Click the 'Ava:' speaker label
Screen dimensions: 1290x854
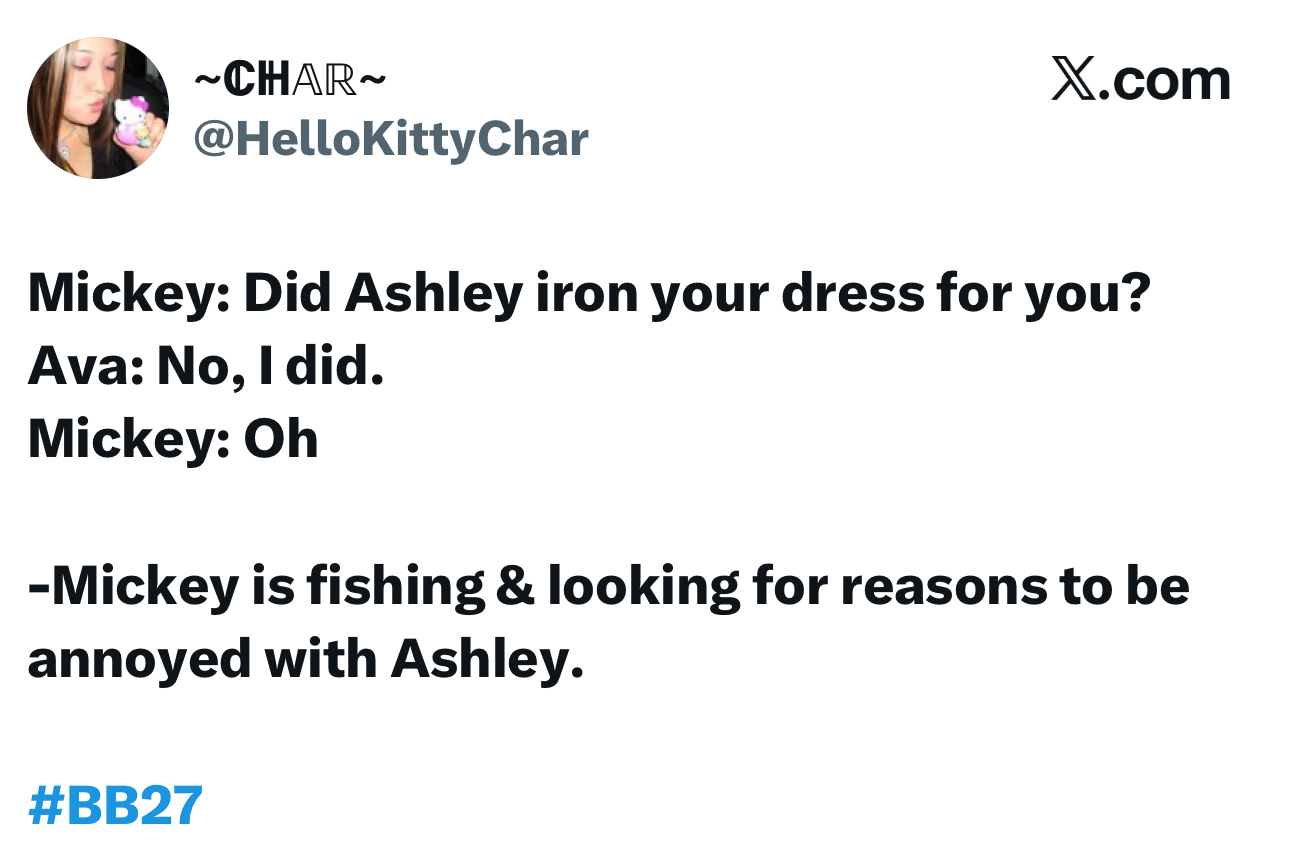tap(86, 367)
